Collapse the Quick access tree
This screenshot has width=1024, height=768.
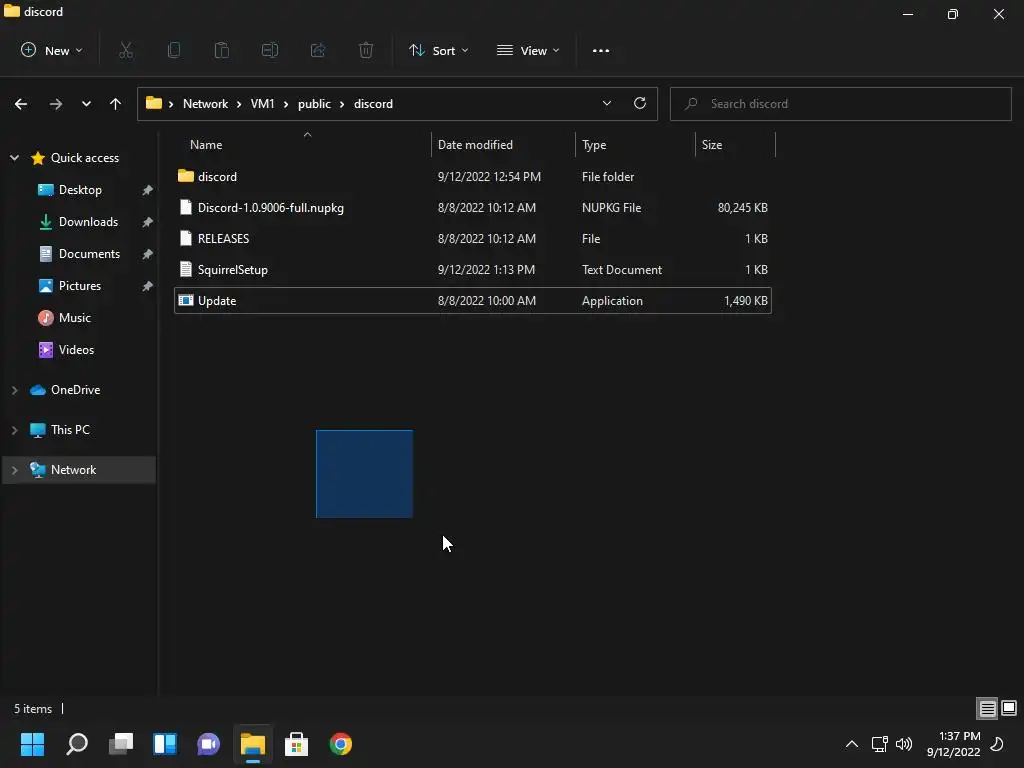coord(14,157)
